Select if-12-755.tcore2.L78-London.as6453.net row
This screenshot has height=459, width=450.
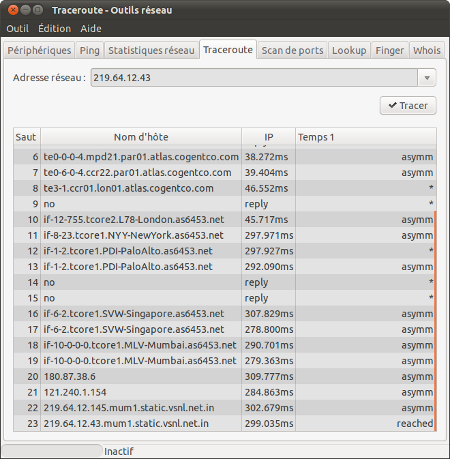coord(223,219)
